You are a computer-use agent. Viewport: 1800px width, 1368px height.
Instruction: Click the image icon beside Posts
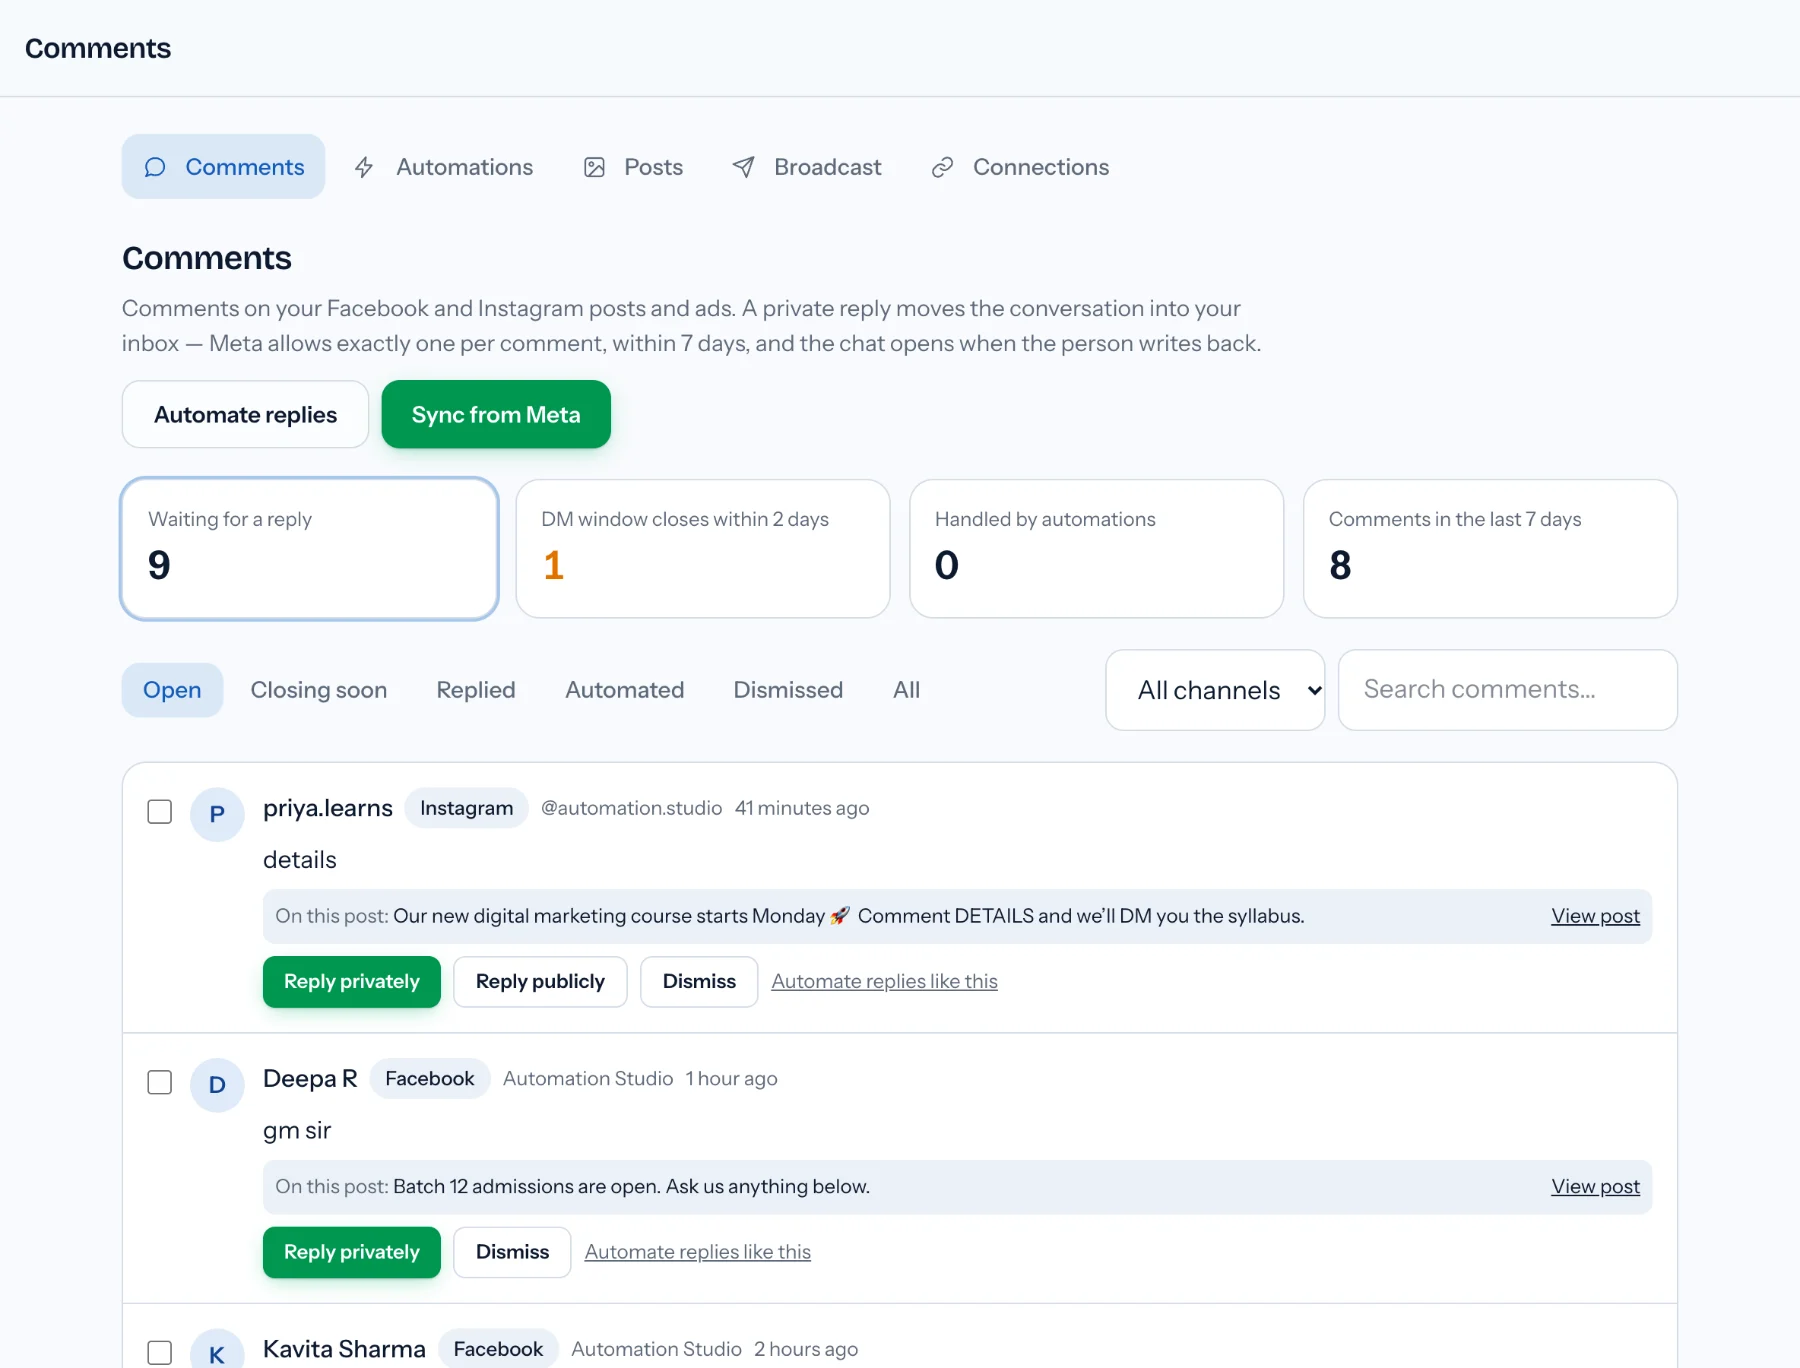[595, 167]
